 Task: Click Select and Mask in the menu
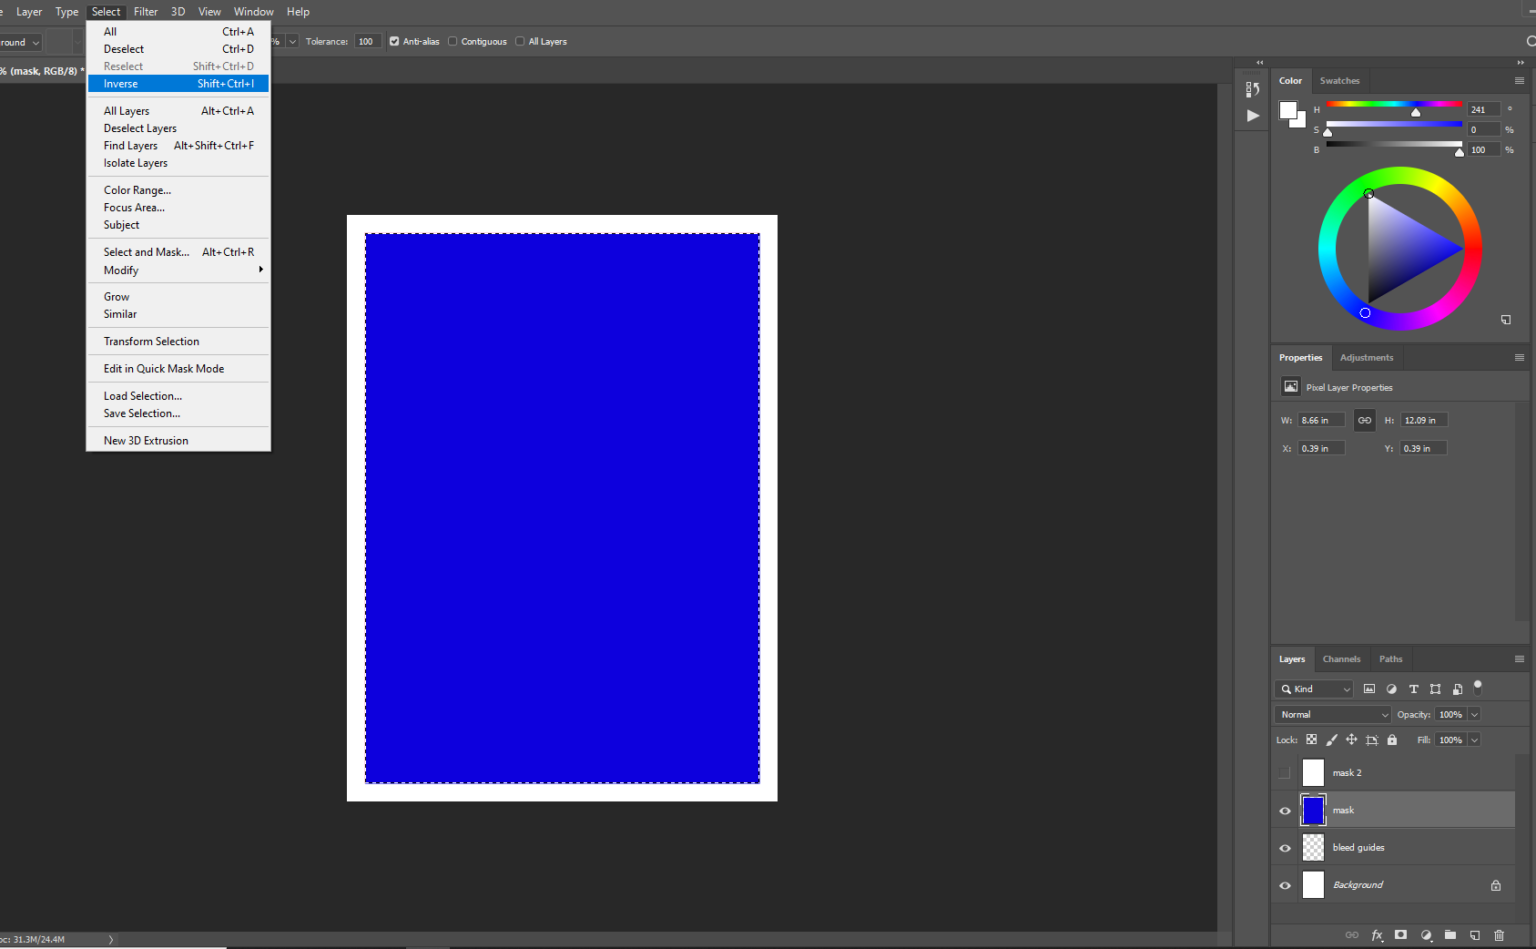click(144, 252)
